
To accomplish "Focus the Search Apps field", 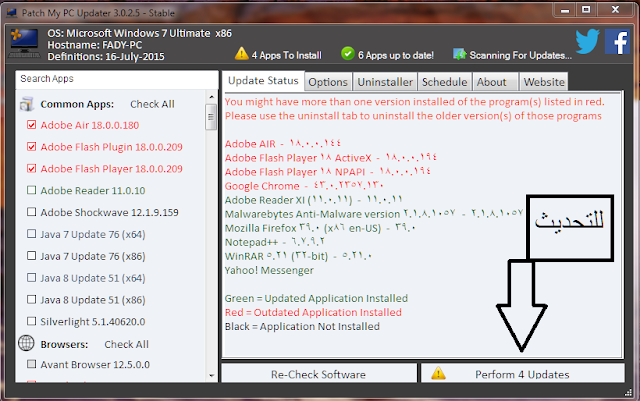I will (x=117, y=79).
